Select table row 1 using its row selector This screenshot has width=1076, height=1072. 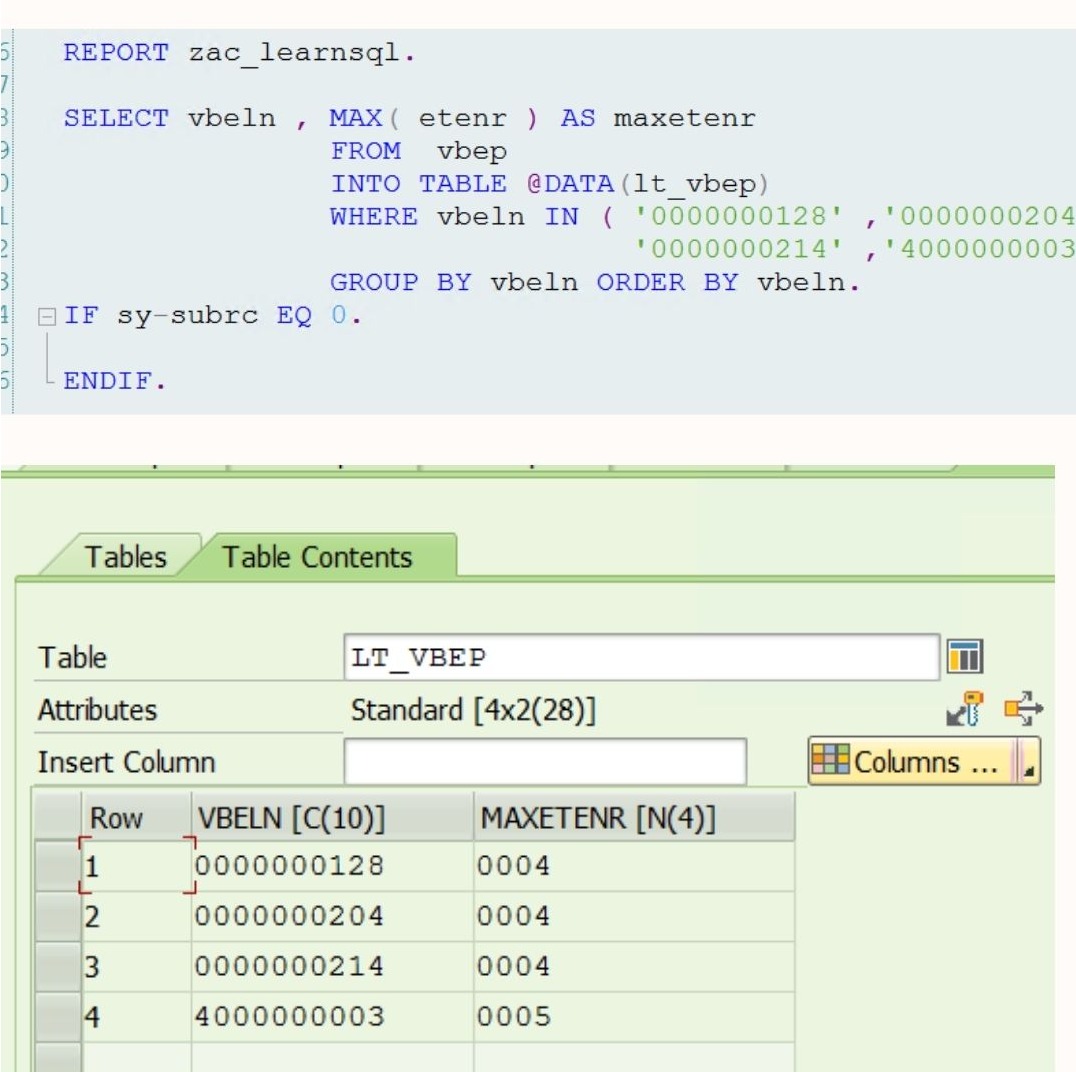pos(56,866)
